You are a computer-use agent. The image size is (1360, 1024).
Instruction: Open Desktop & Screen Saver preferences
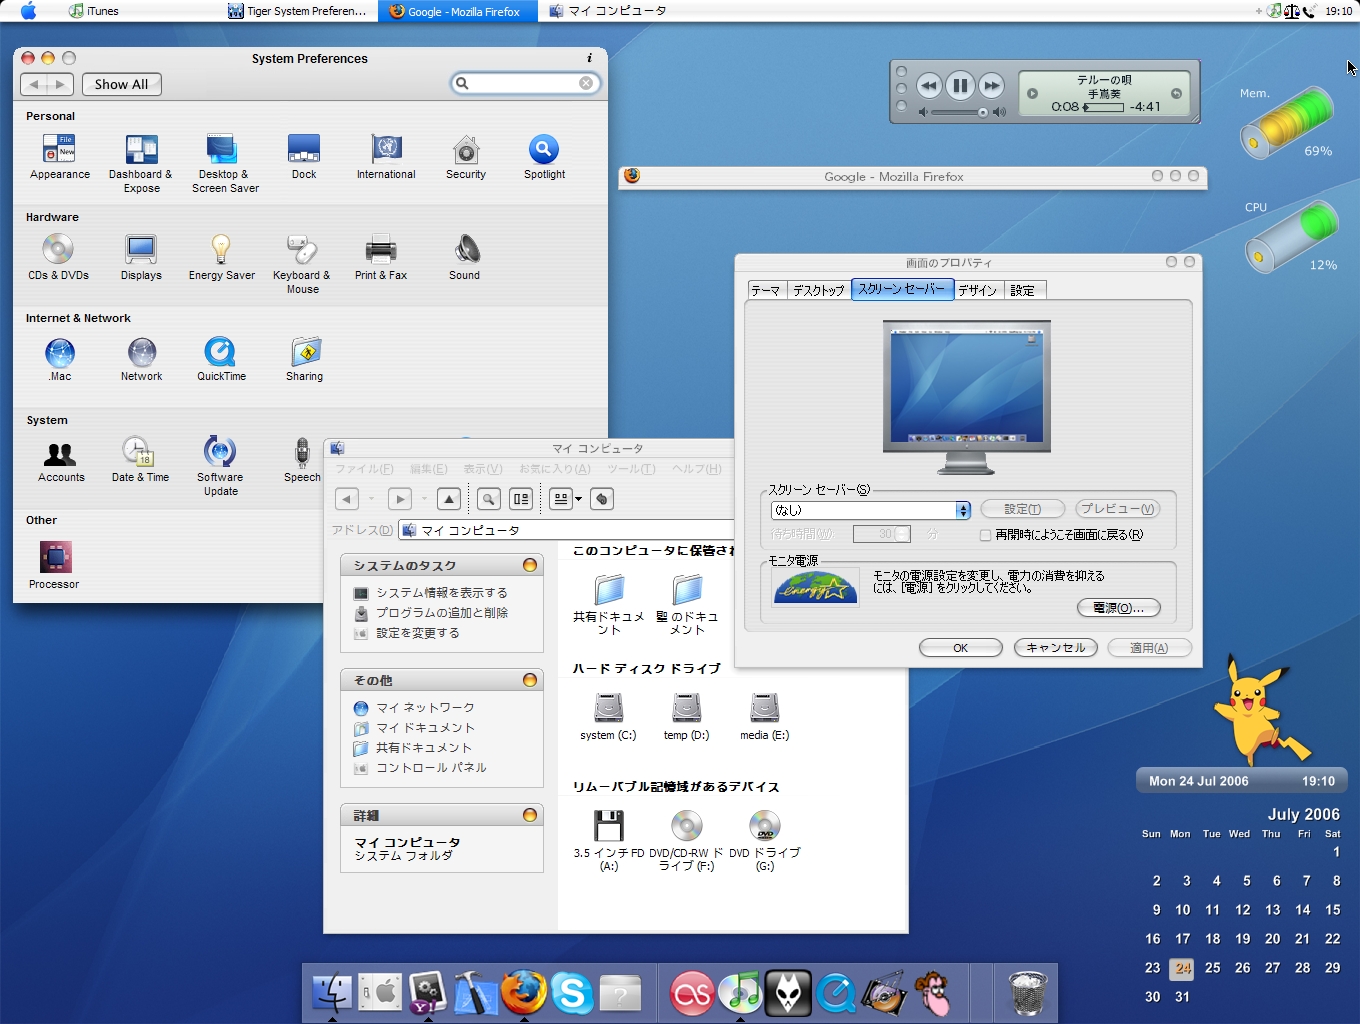(224, 163)
